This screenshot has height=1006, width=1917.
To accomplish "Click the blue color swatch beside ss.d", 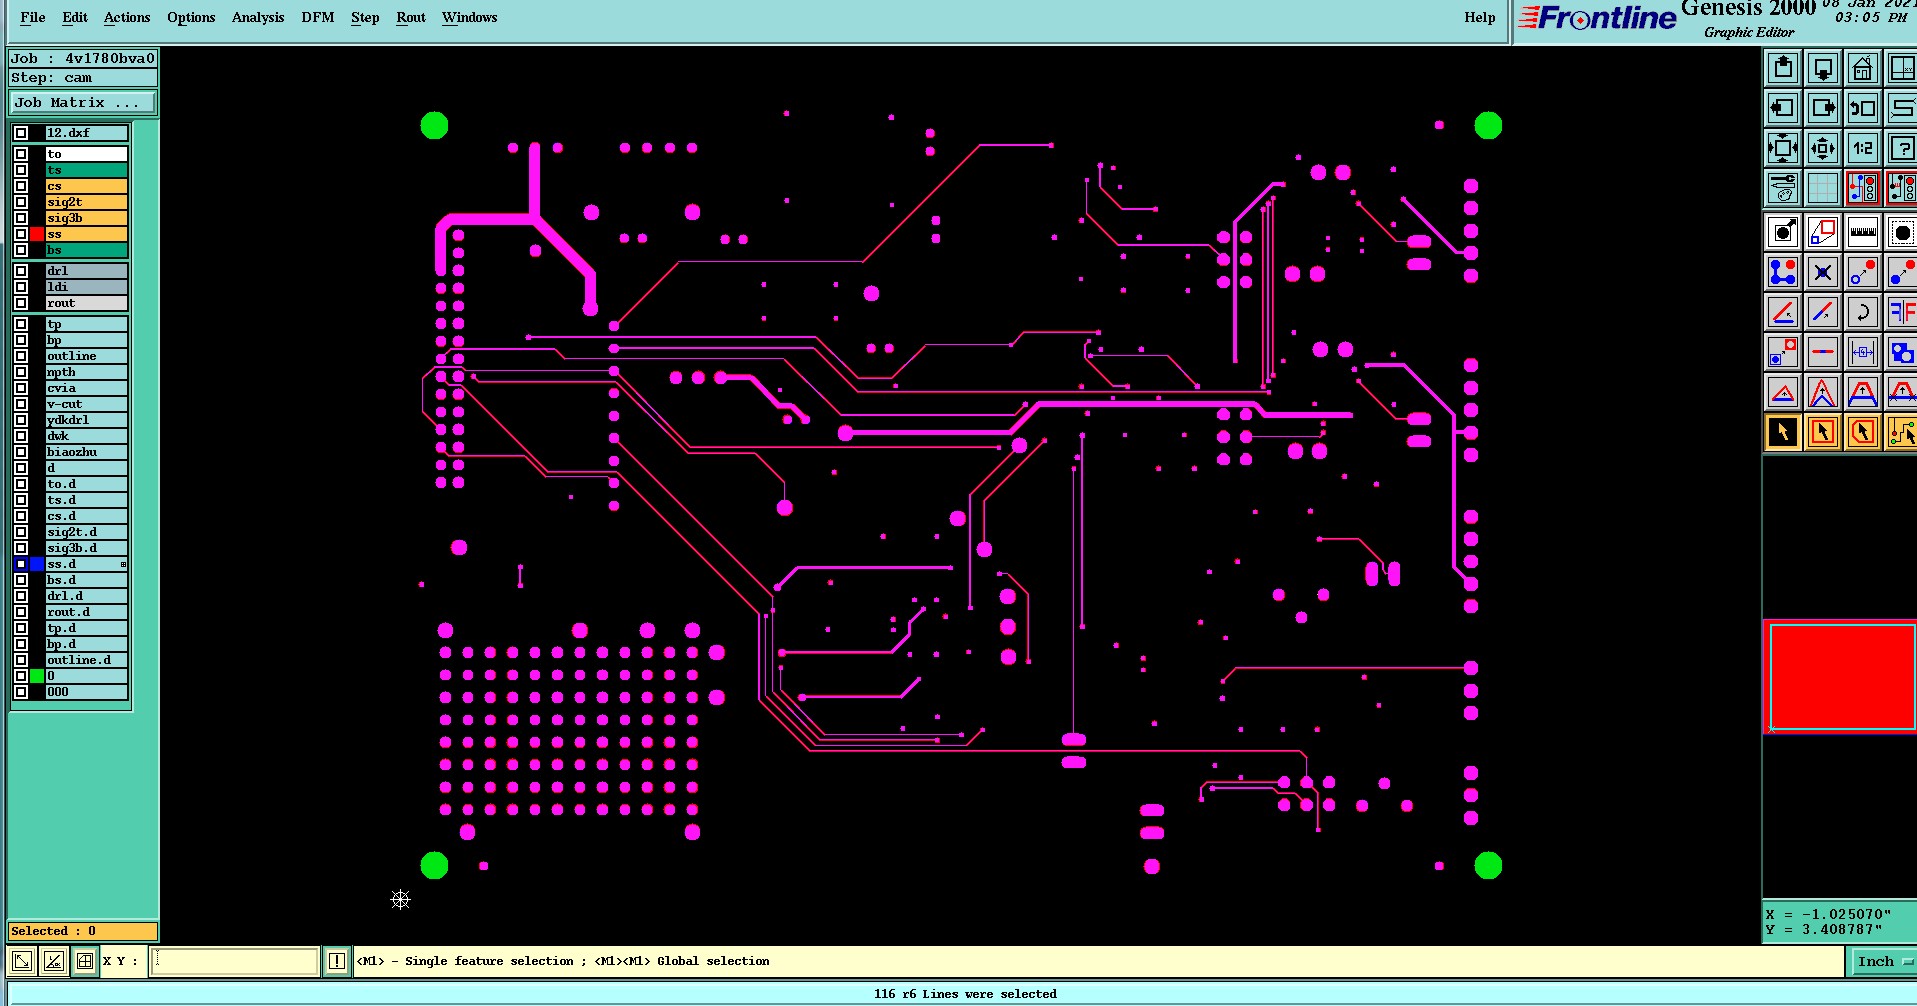I will coord(37,564).
